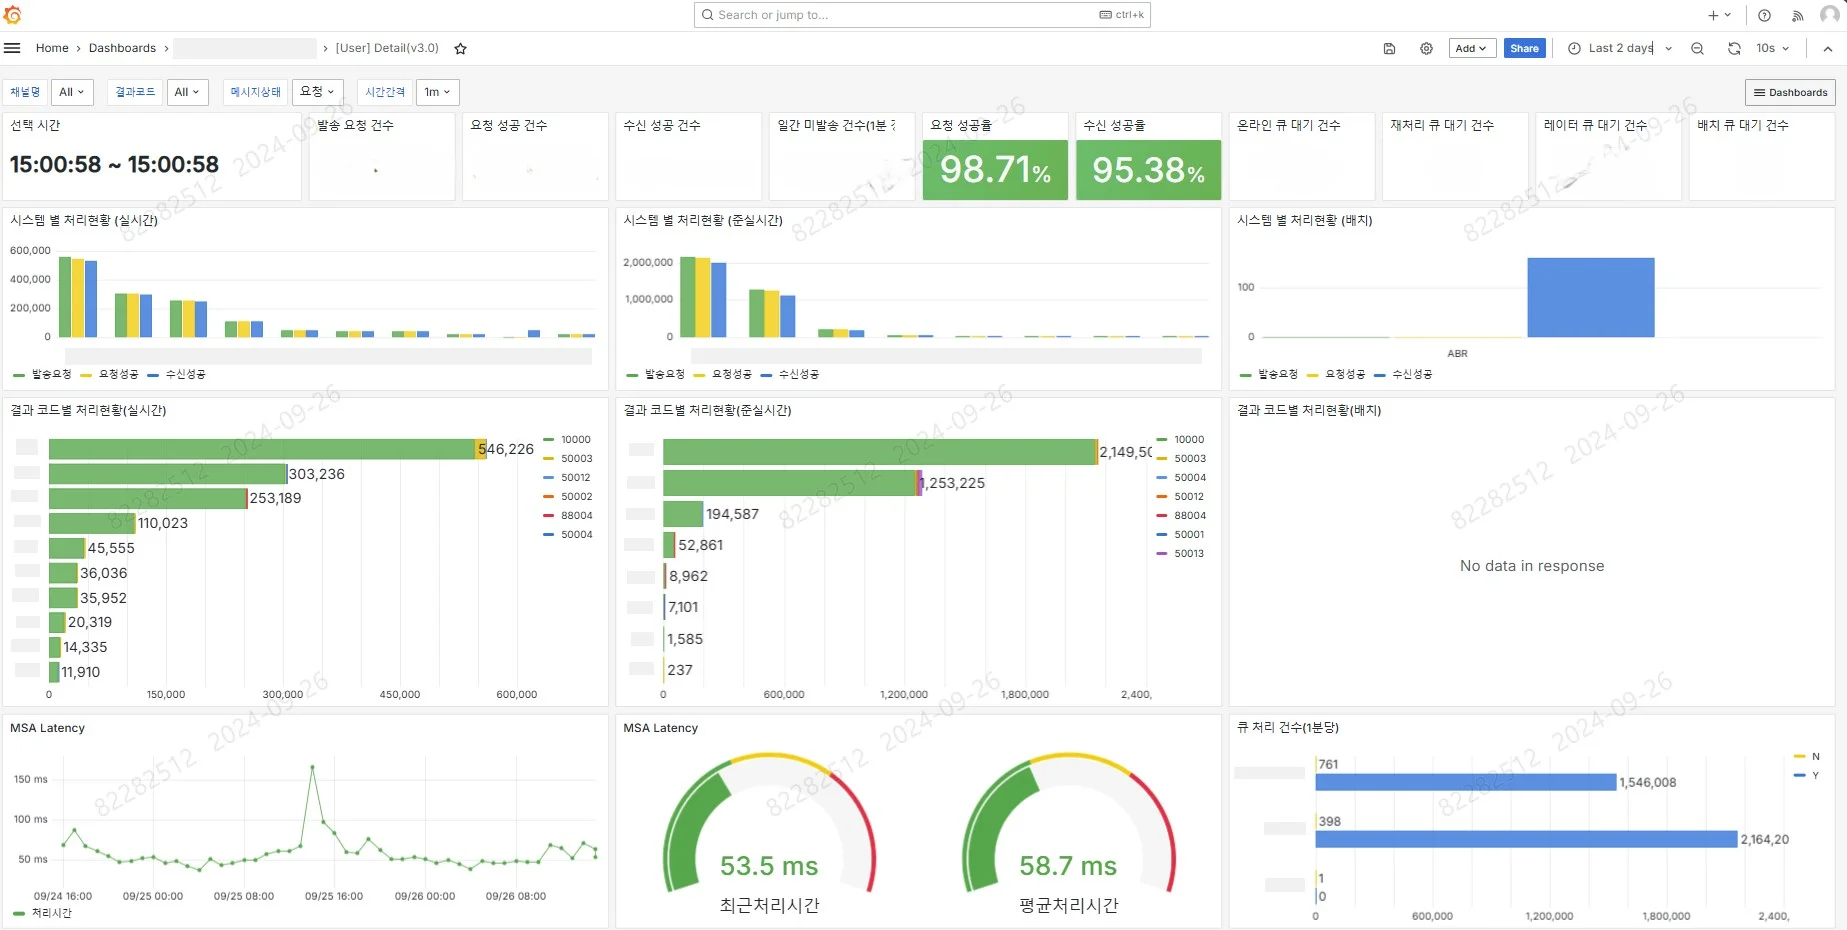Open the Add panel menu
Screen dimensions: 1847x930
point(1470,47)
